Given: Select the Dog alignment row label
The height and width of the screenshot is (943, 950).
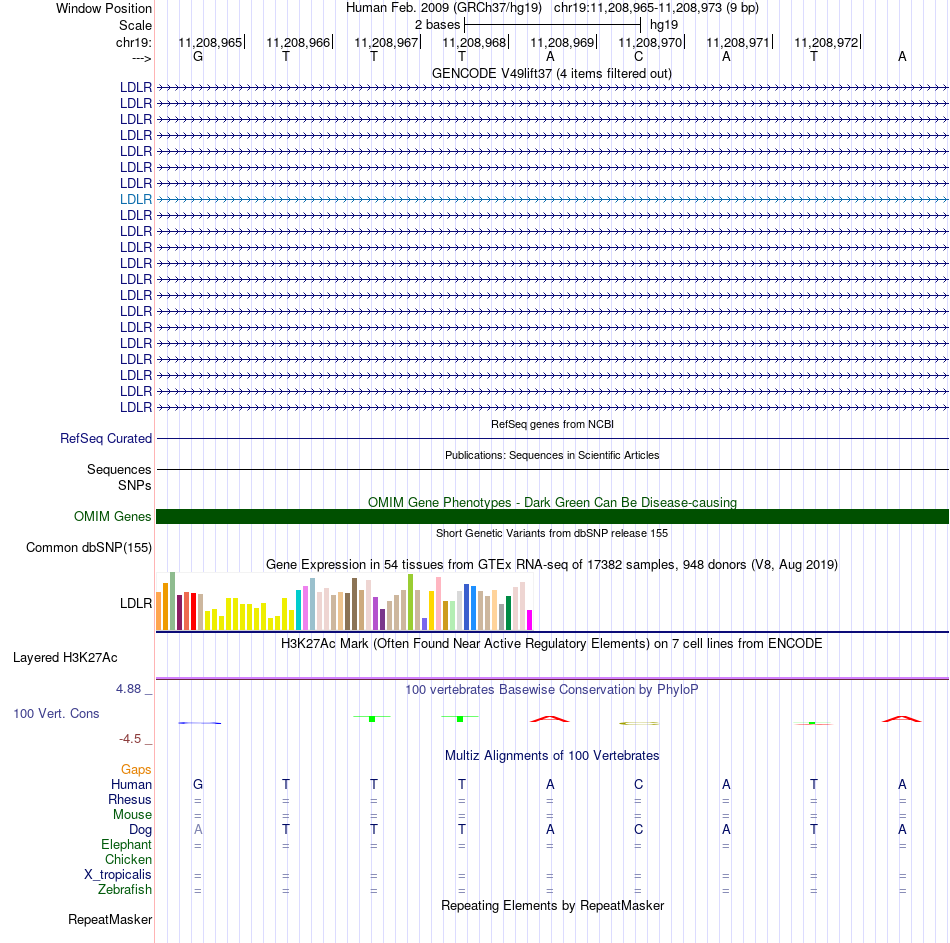Looking at the screenshot, I should (x=140, y=830).
